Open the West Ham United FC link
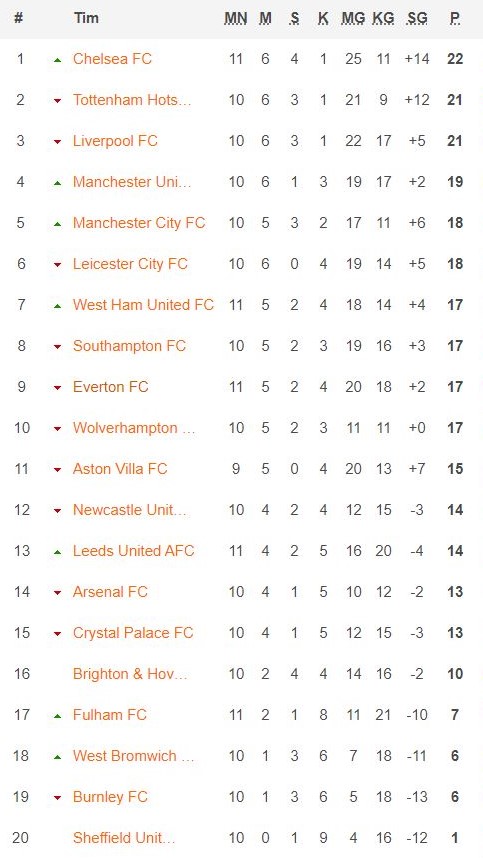 [x=143, y=304]
